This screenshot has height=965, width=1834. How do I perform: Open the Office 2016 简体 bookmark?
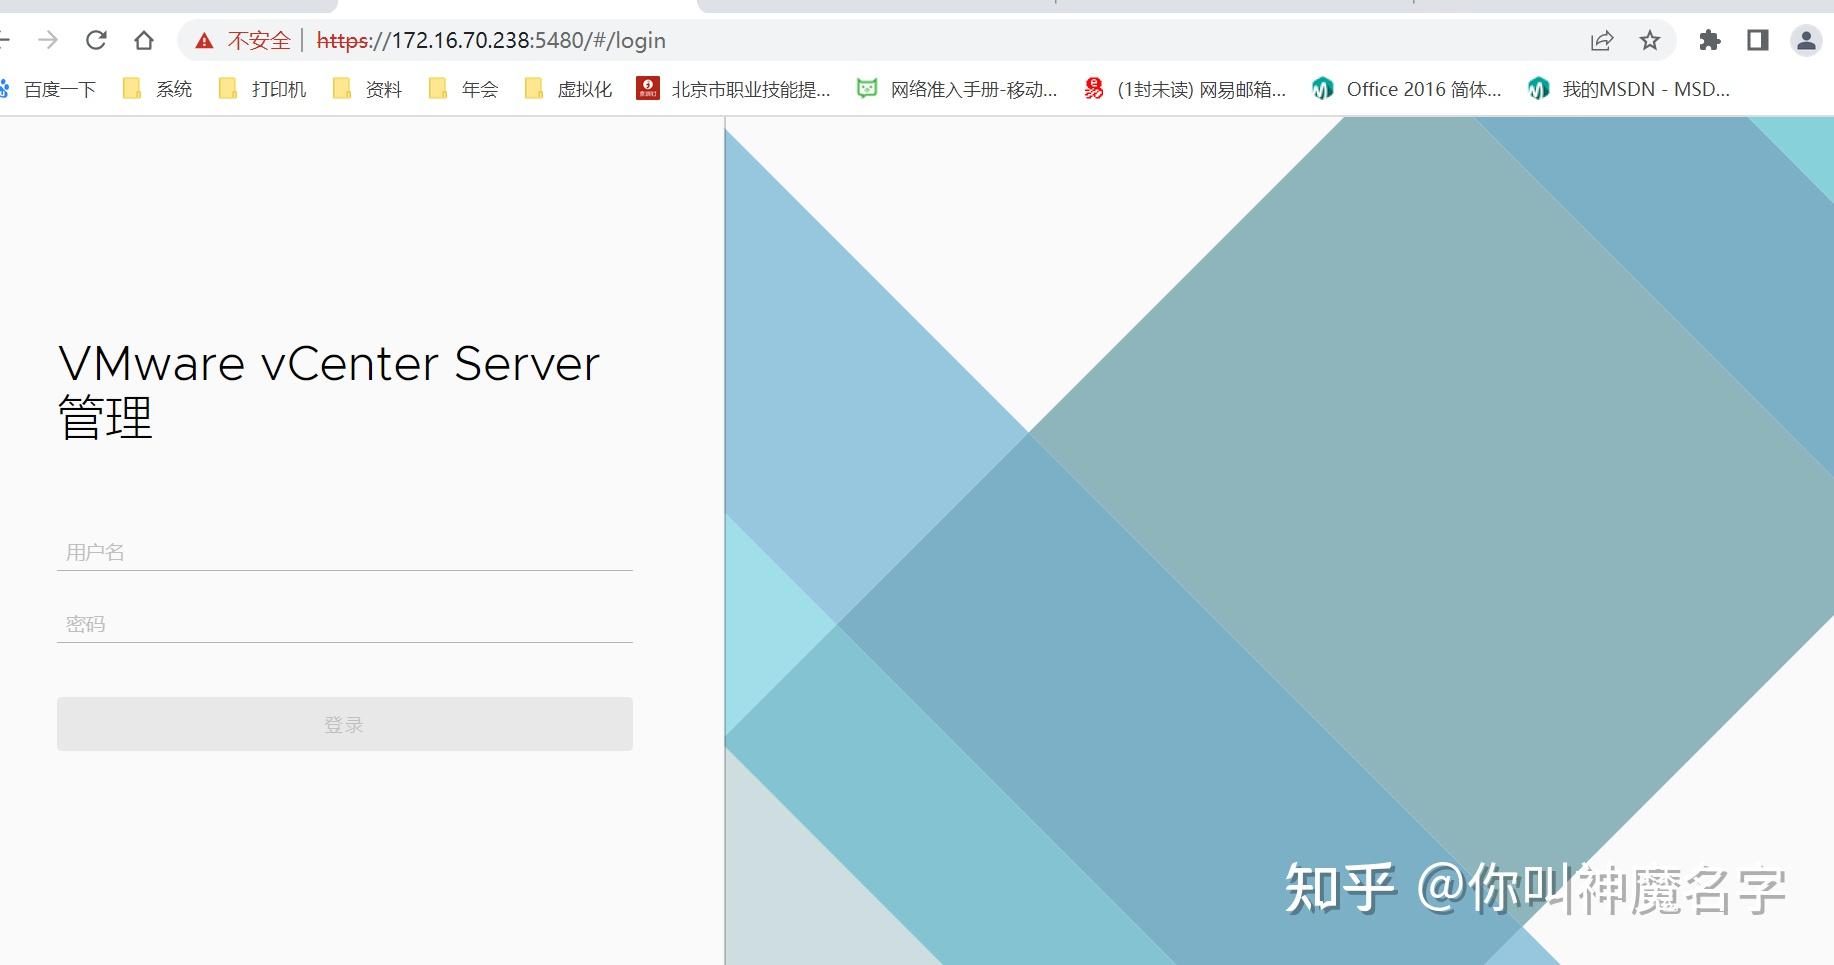(1423, 88)
